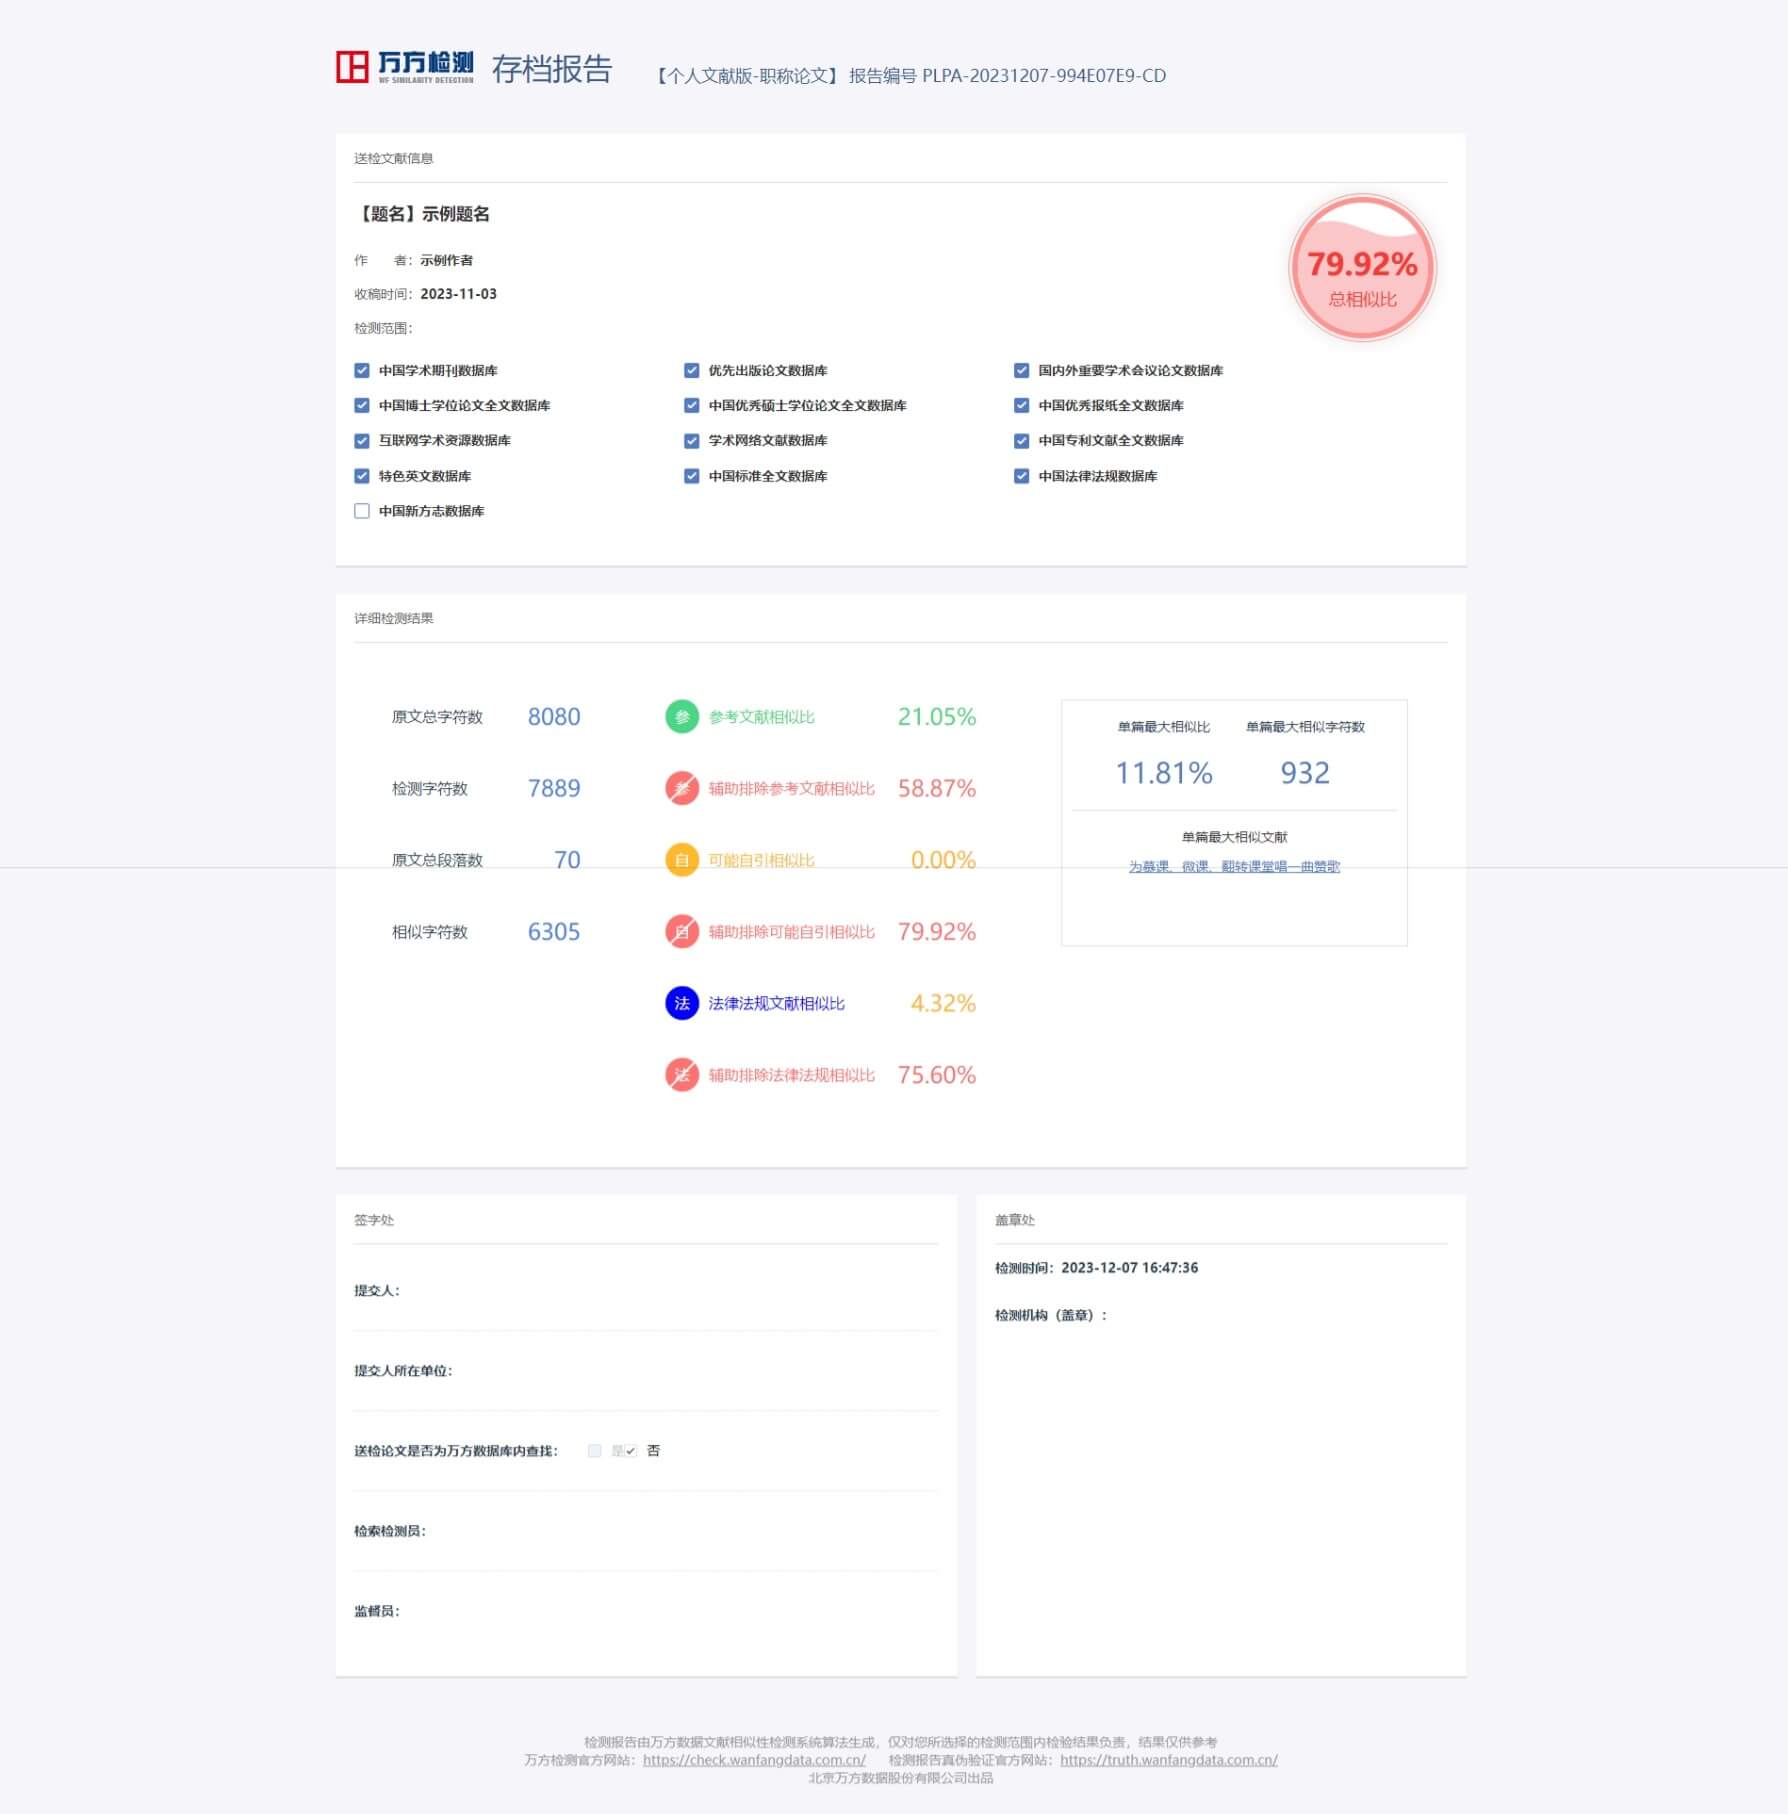Enable the 中国新方志数据库 checkbox
Viewport: 1788px width, 1814px height.
click(x=362, y=511)
